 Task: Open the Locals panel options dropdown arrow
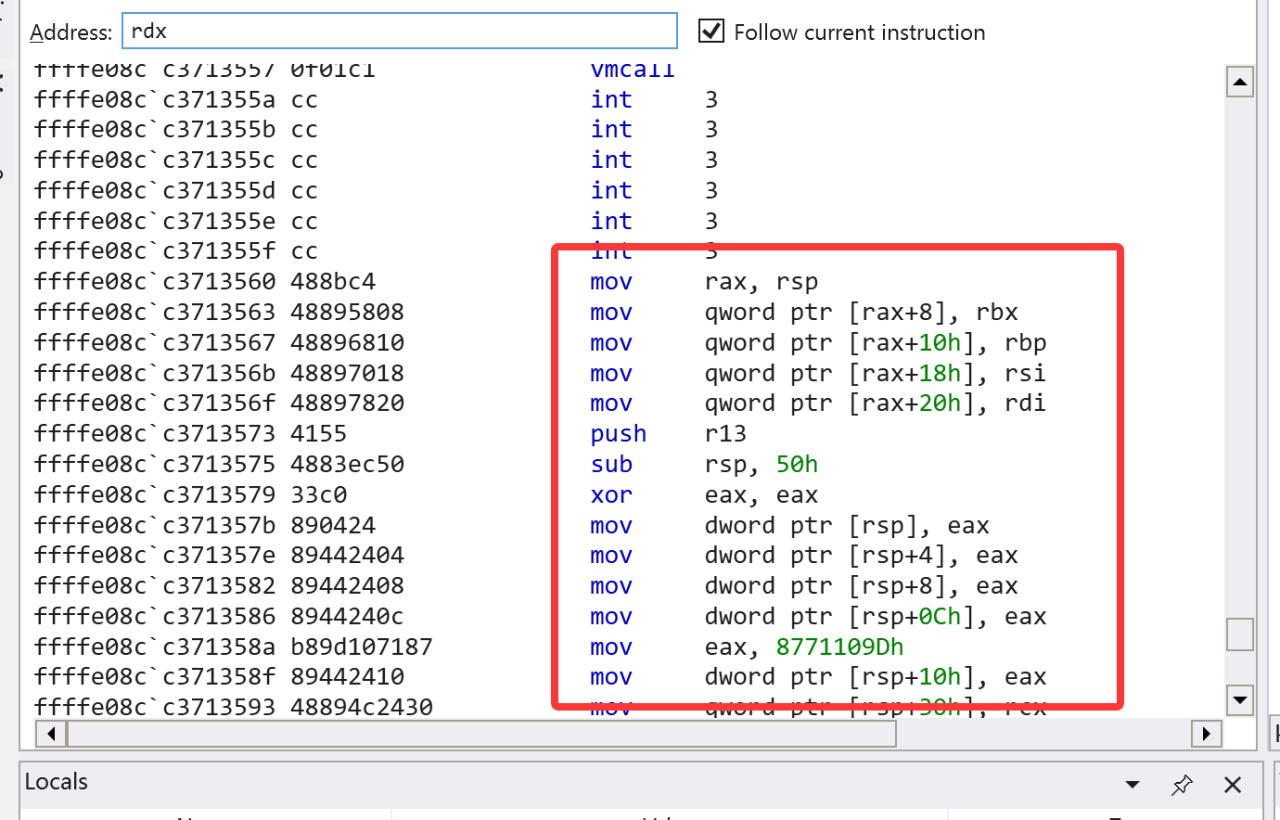(x=1132, y=785)
